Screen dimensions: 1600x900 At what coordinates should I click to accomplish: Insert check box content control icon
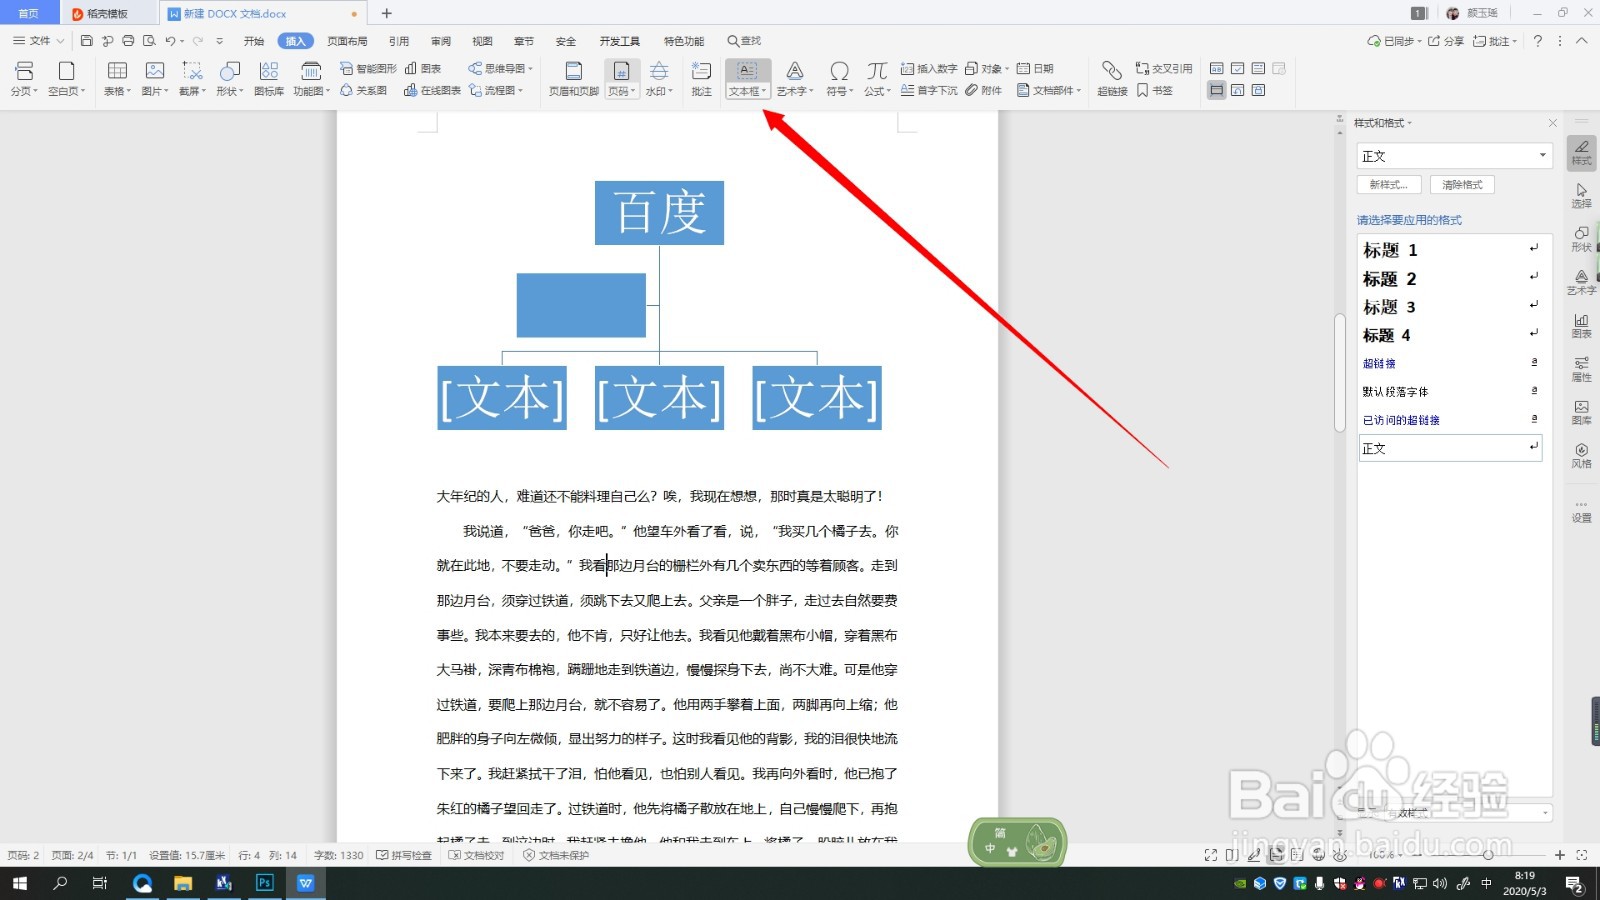point(1237,69)
